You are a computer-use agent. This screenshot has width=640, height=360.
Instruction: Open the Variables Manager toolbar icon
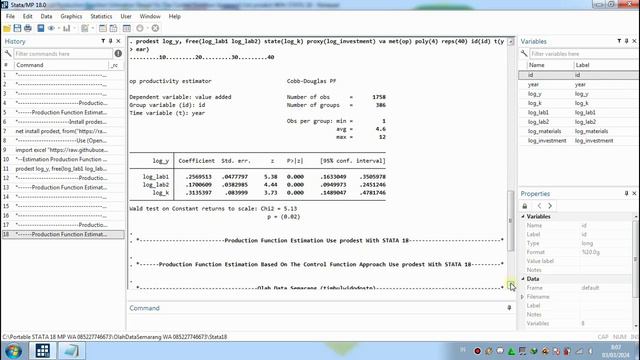tap(127, 28)
